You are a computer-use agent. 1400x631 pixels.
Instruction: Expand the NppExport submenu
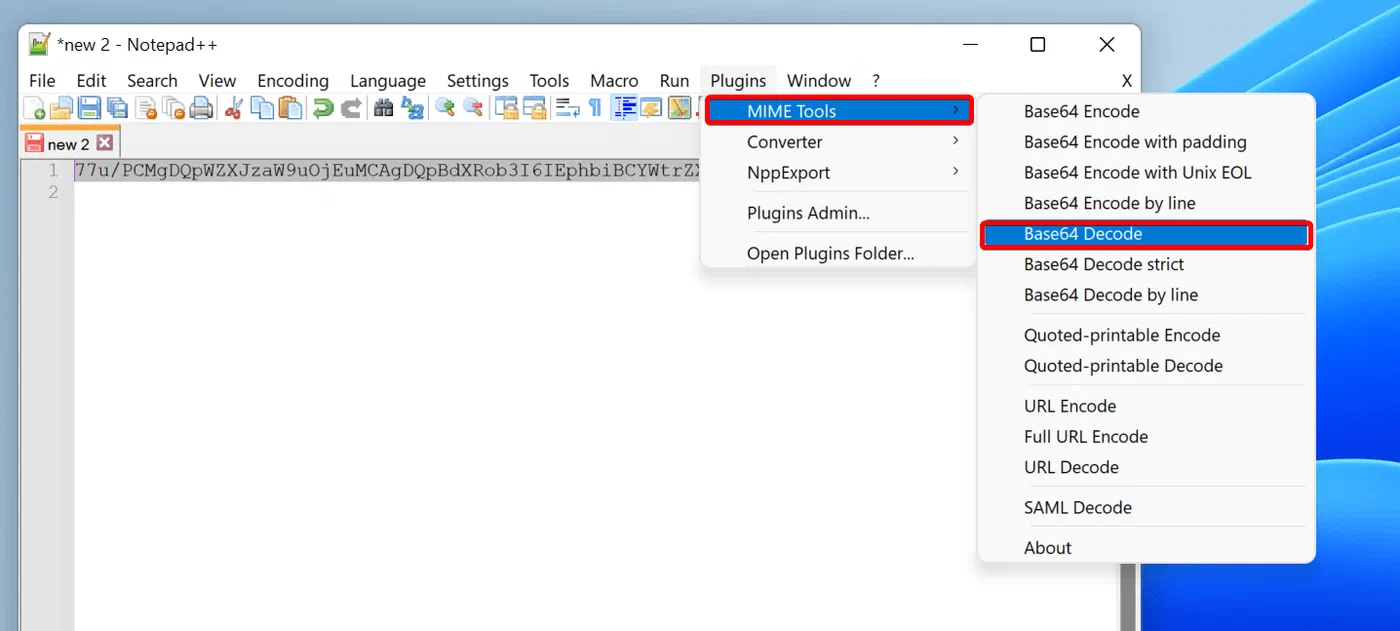[839, 172]
